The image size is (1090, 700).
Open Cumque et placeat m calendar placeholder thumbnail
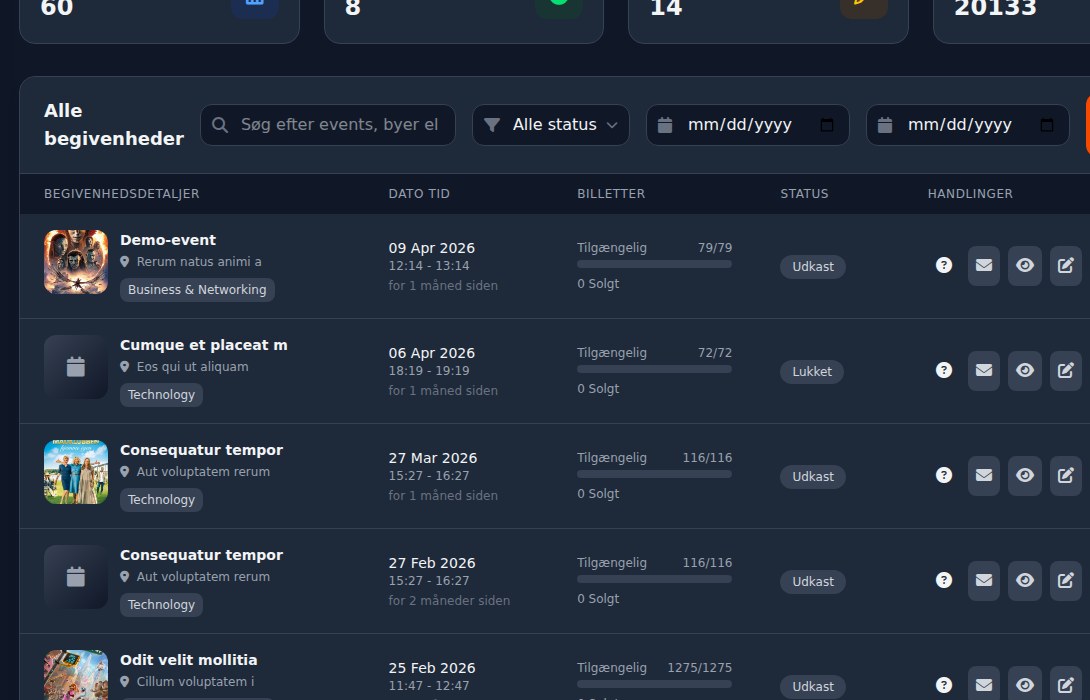pos(76,367)
